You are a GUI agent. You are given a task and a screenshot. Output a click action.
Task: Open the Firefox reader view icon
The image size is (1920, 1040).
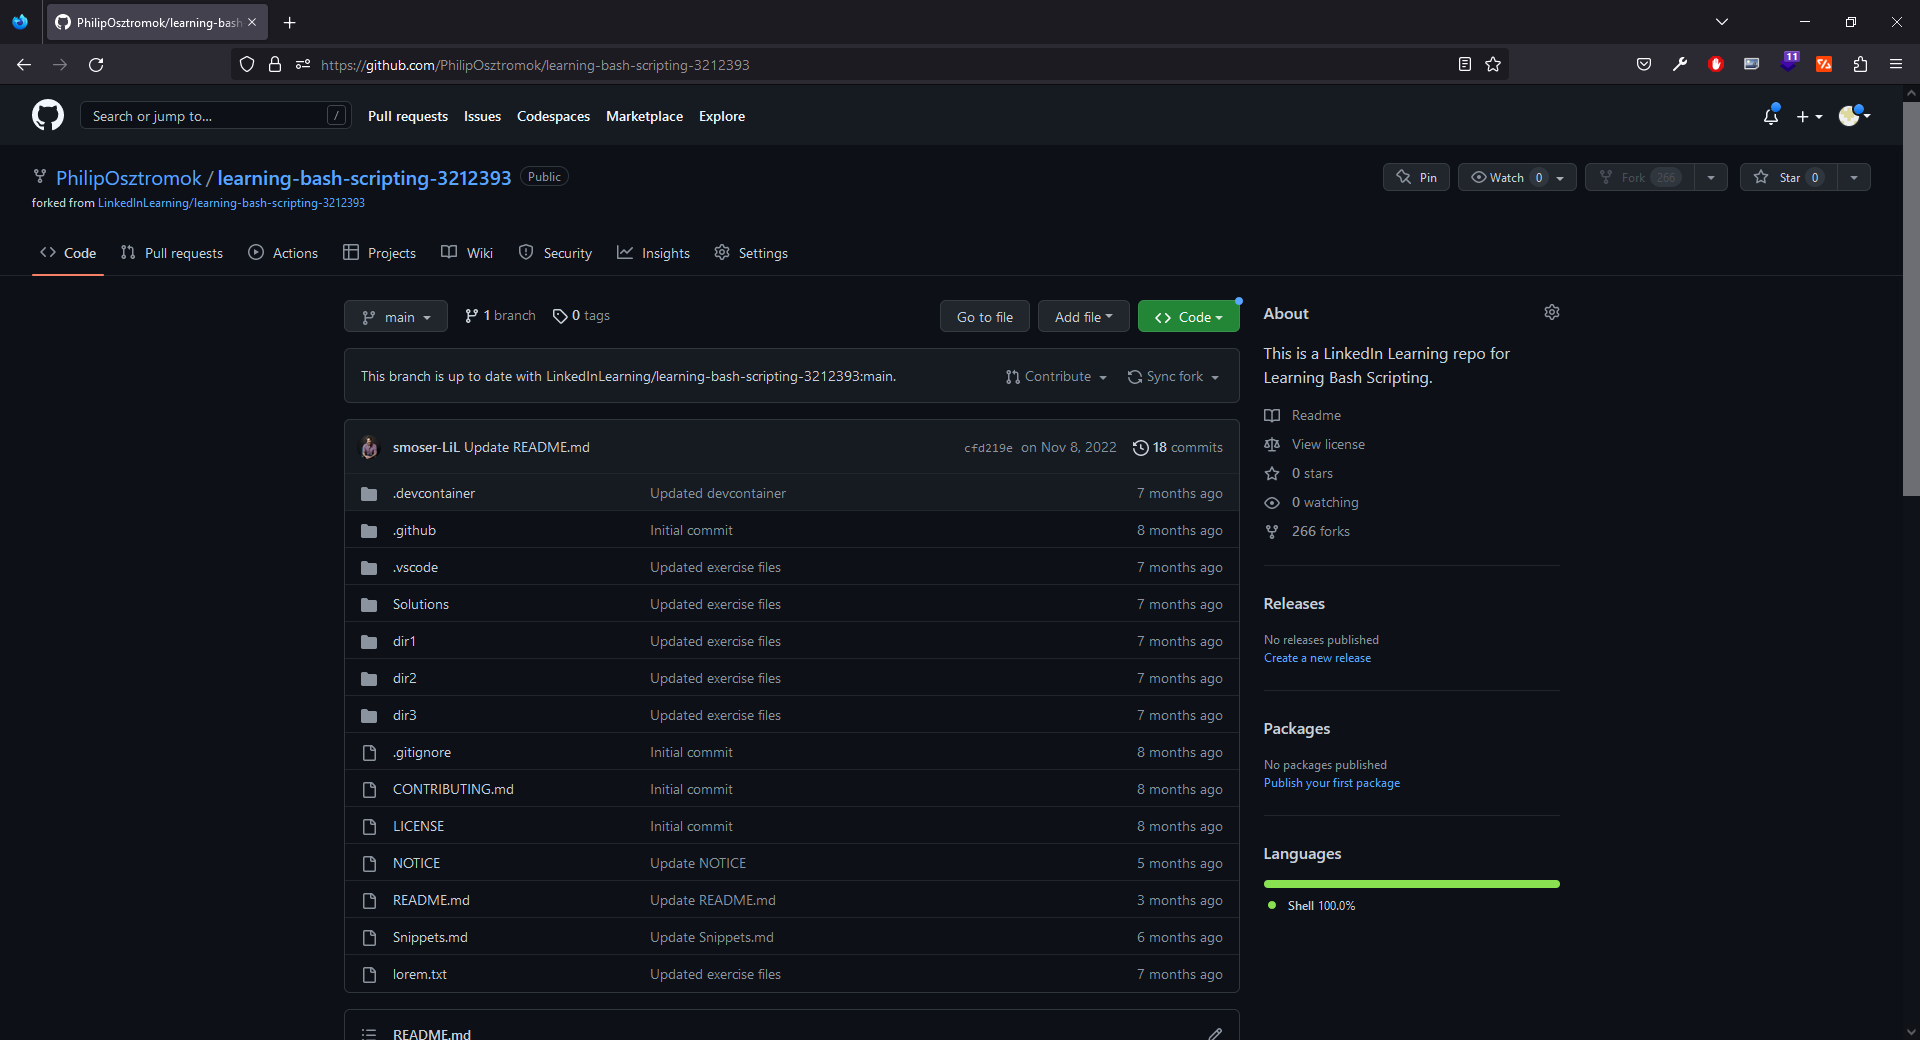1465,65
